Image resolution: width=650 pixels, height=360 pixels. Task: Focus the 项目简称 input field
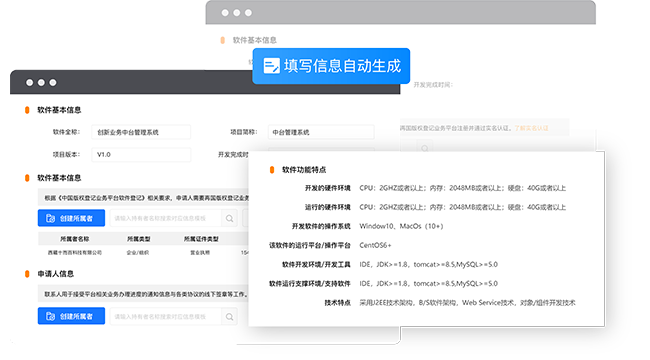pyautogui.click(x=321, y=132)
